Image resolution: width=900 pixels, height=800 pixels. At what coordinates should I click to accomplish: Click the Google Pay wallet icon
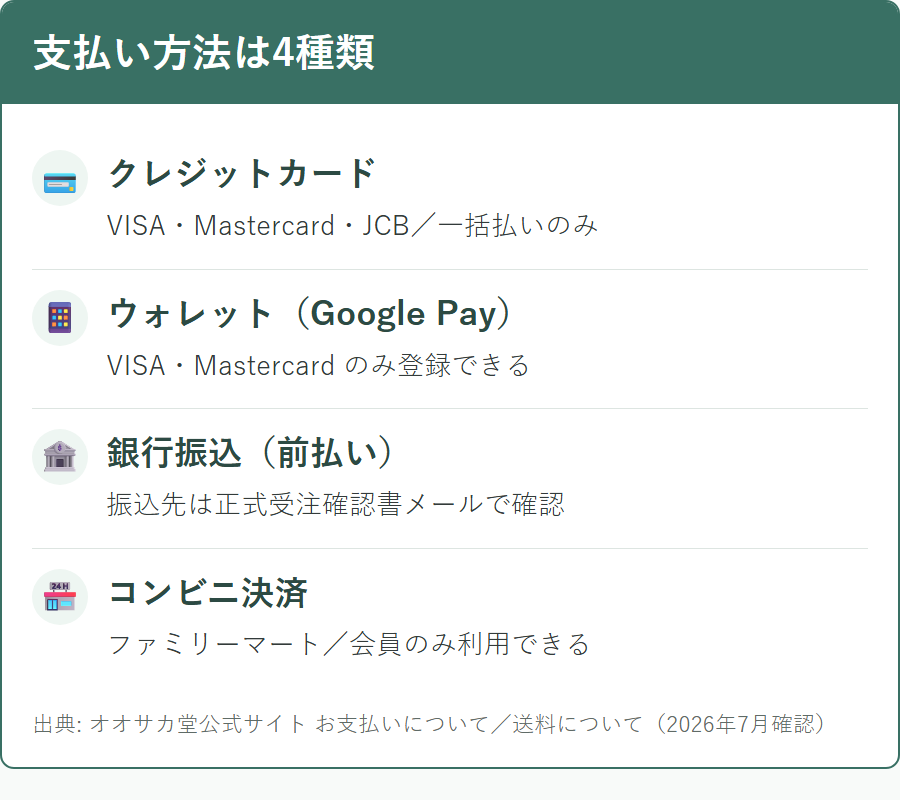click(x=60, y=318)
